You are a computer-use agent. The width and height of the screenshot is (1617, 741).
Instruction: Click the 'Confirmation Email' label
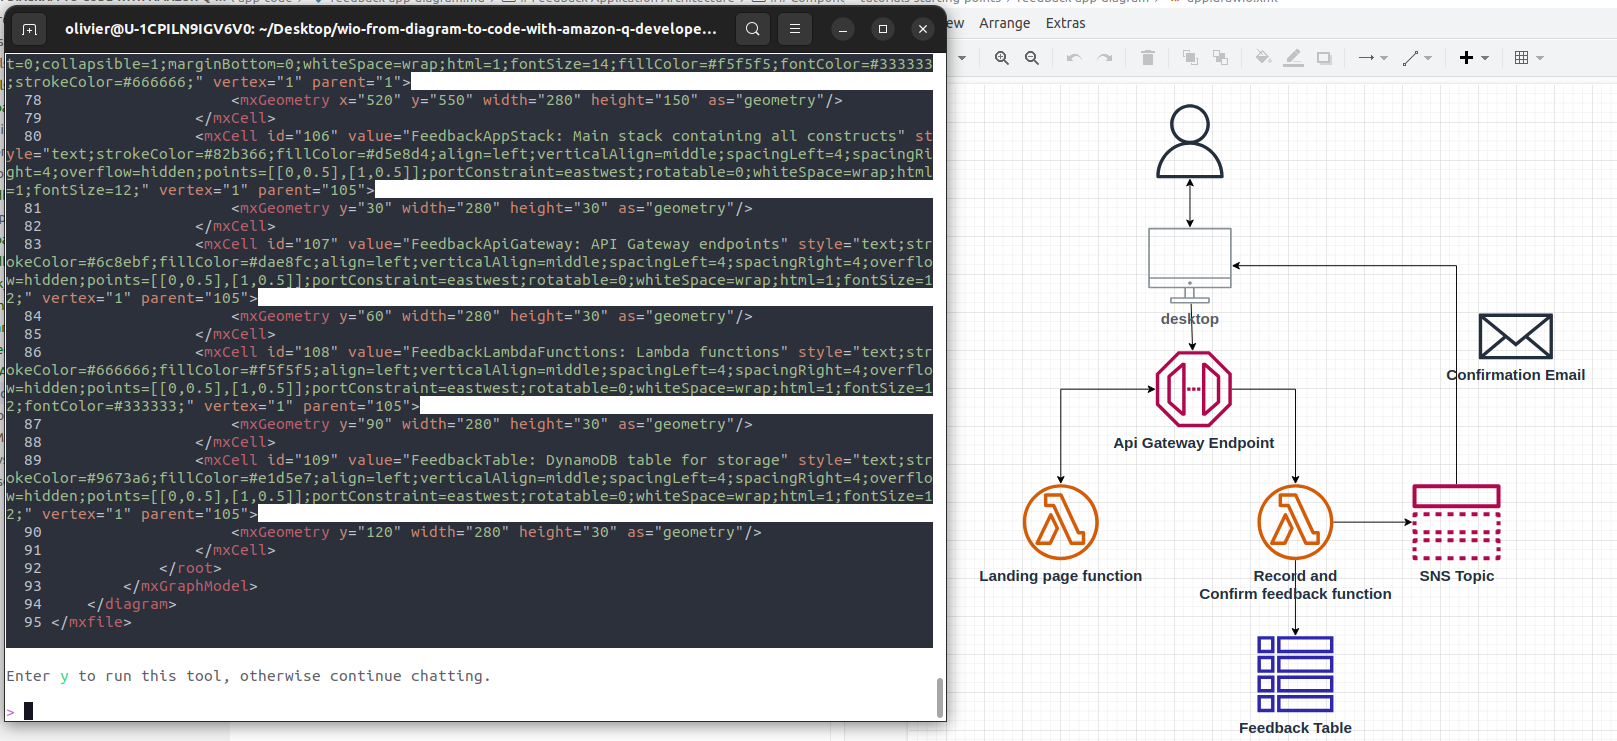(x=1515, y=375)
